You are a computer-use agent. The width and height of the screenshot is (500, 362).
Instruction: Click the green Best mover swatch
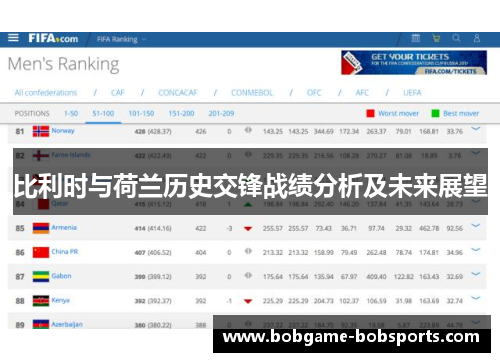click(x=435, y=113)
